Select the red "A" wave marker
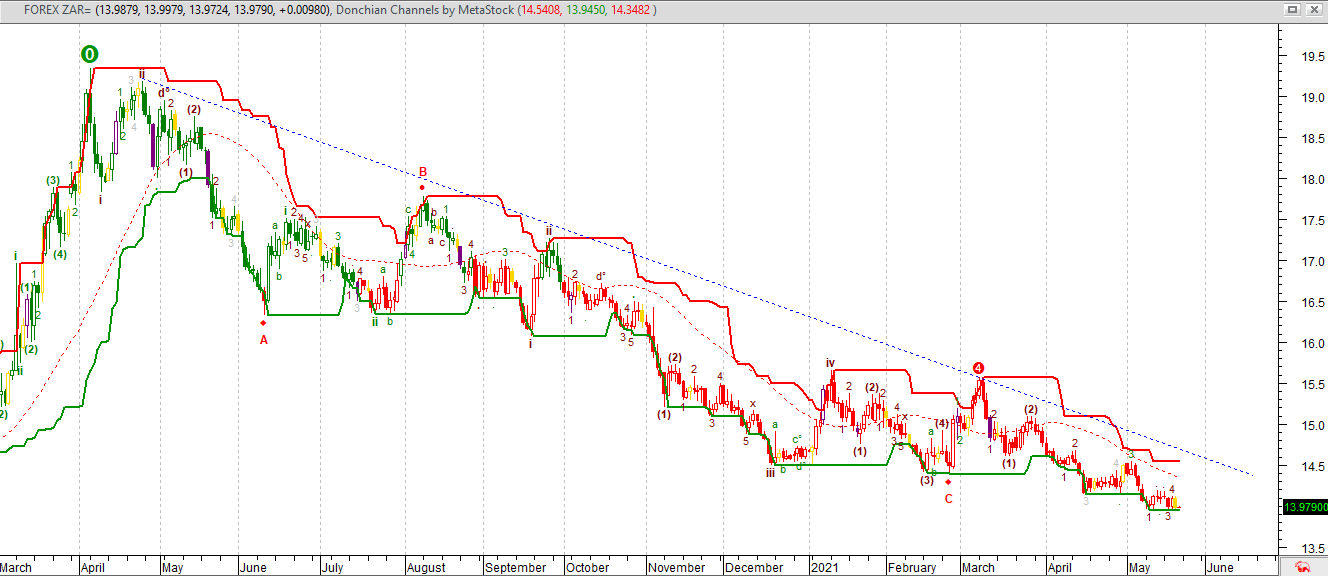 tap(263, 340)
